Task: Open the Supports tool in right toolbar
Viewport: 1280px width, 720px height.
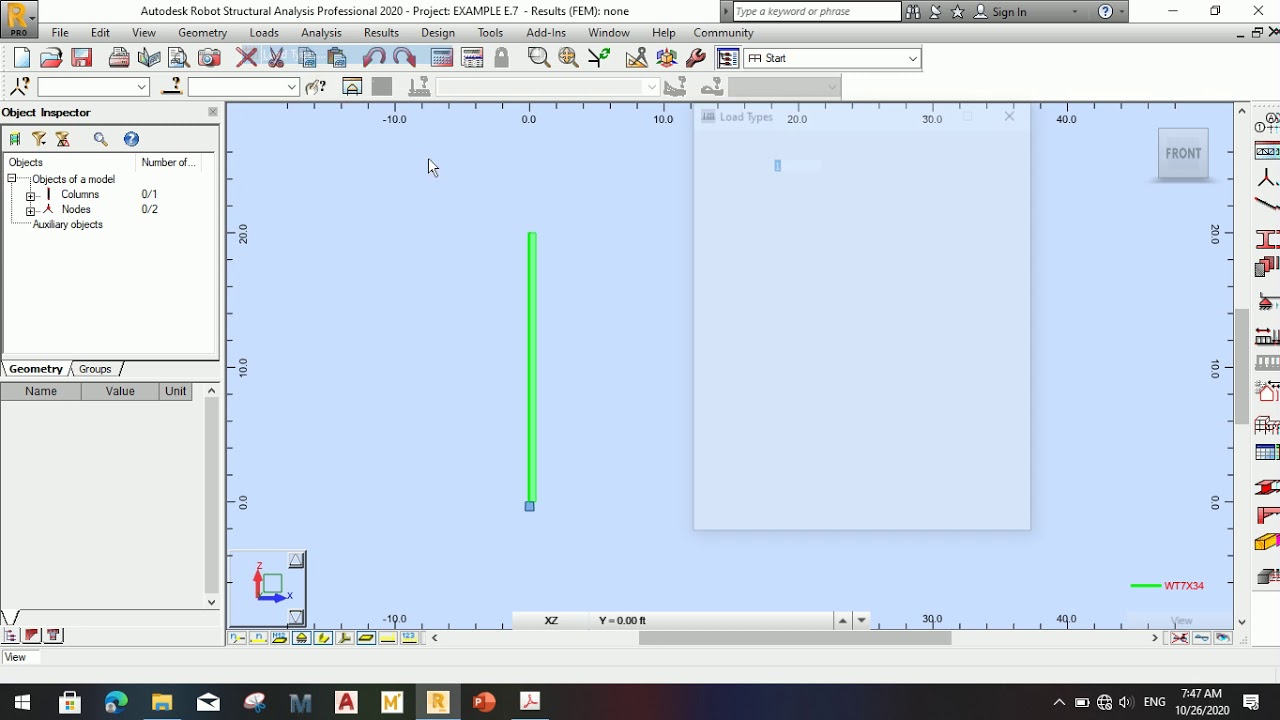Action: point(1267,302)
